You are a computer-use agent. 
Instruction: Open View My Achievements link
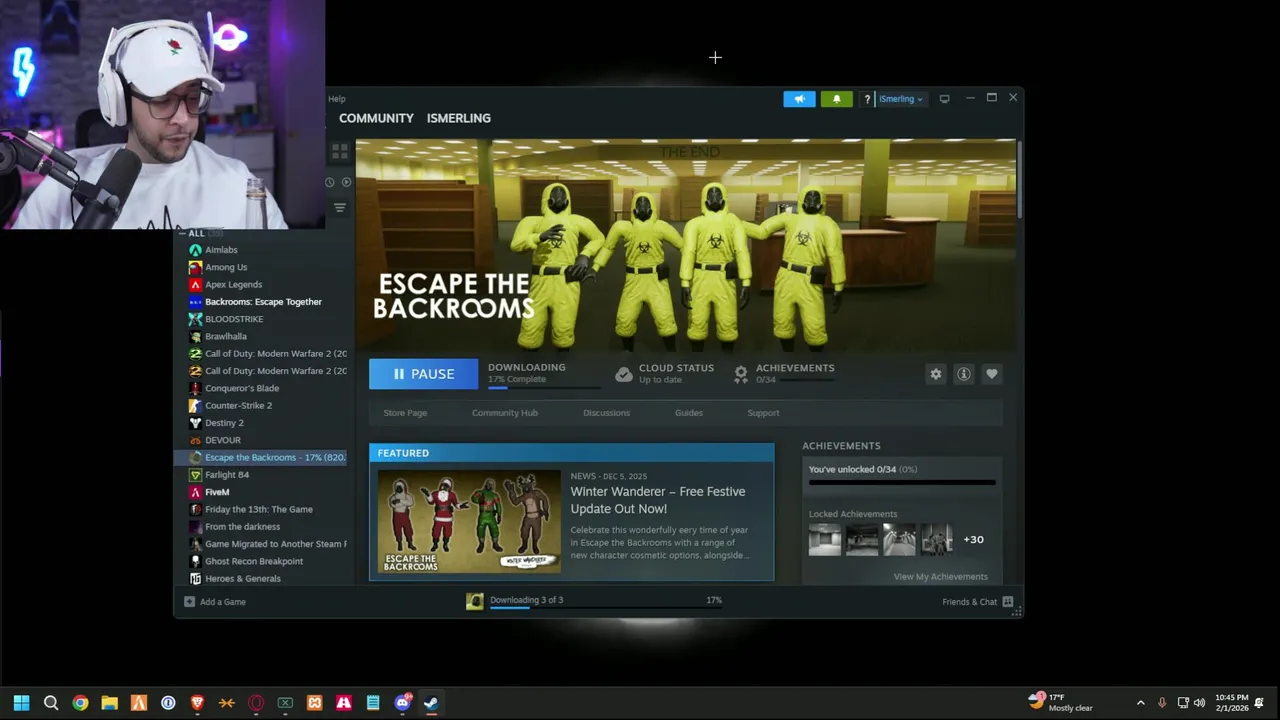[x=940, y=577]
